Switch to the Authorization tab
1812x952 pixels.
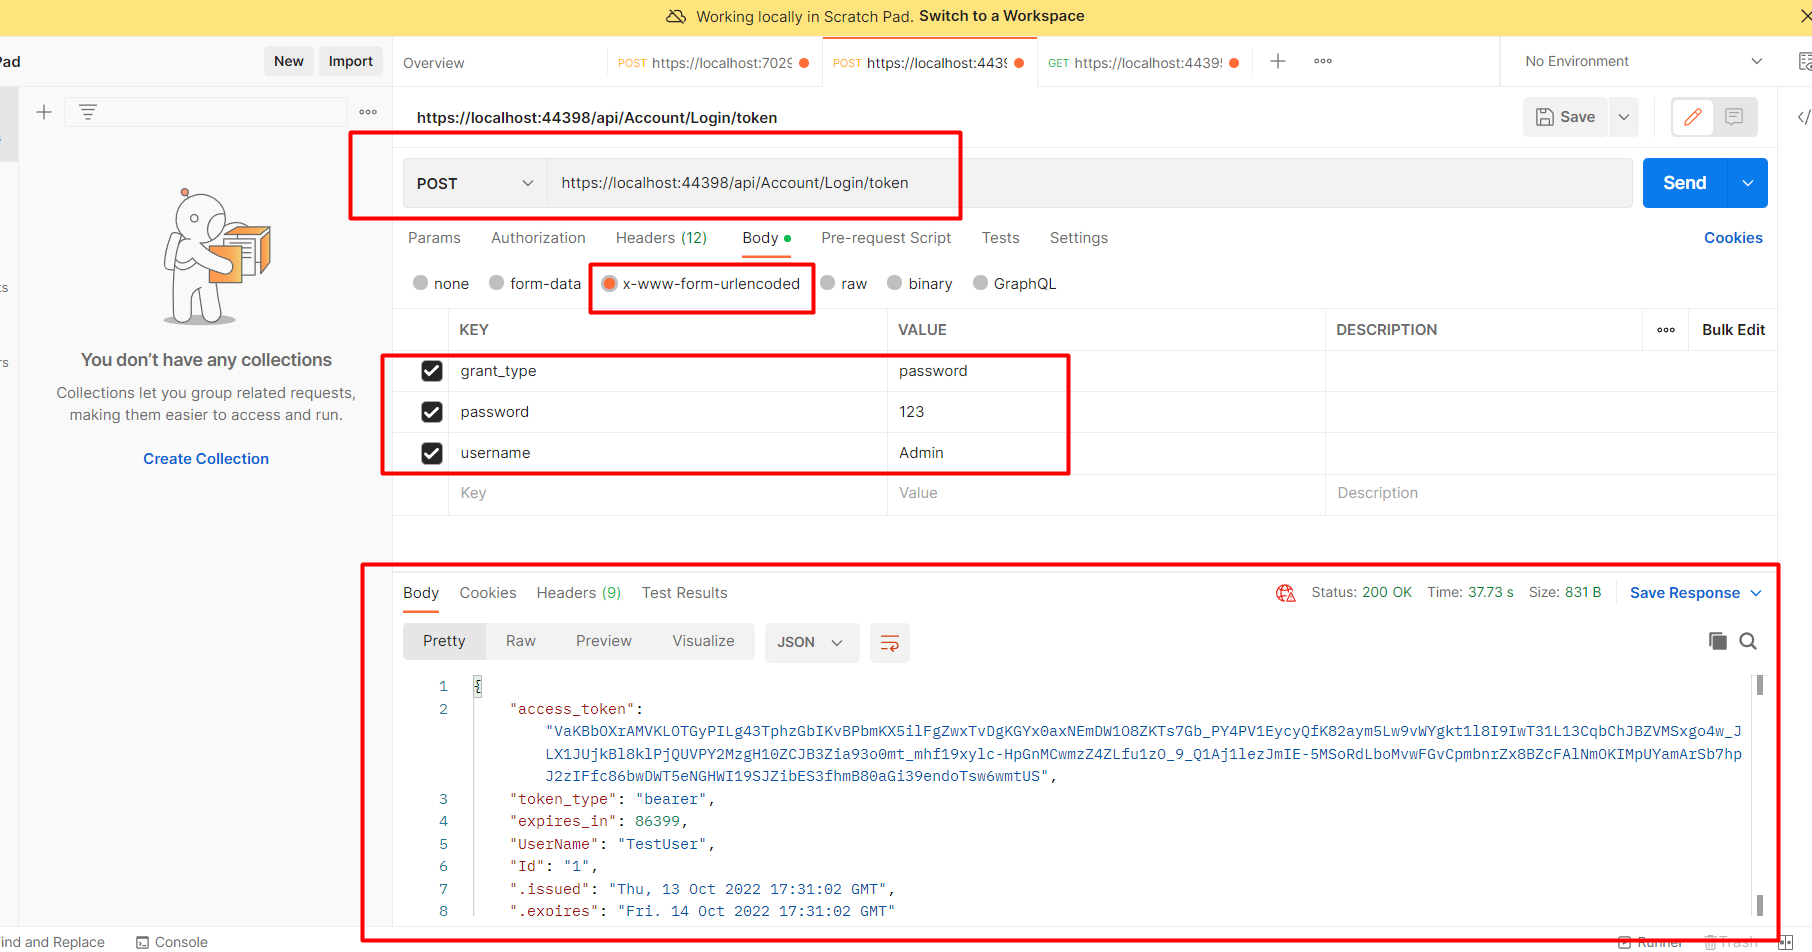point(538,238)
